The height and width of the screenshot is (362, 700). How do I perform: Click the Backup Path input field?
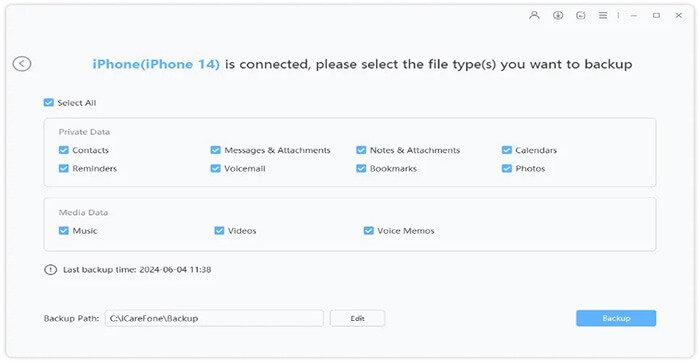tap(214, 318)
